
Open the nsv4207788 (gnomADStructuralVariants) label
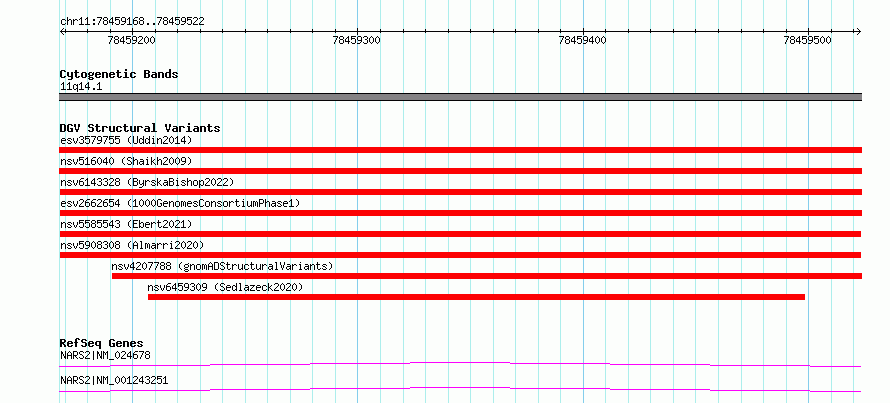coord(222,266)
